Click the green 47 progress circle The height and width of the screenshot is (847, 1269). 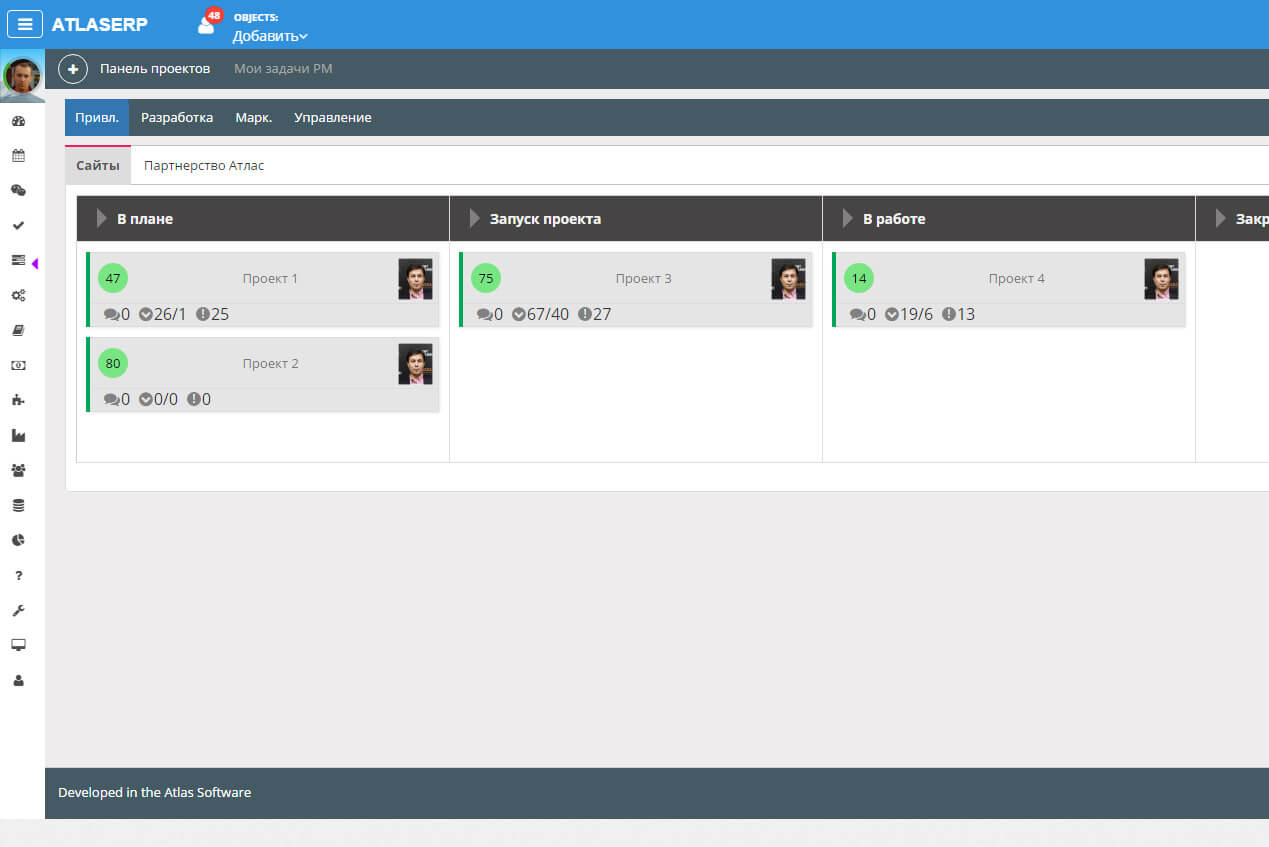113,278
